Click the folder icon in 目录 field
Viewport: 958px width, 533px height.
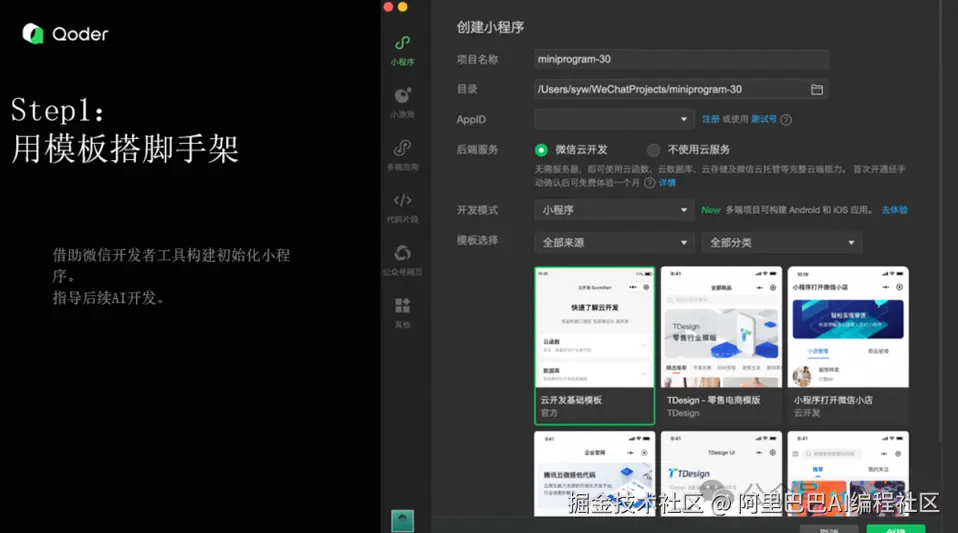[817, 90]
